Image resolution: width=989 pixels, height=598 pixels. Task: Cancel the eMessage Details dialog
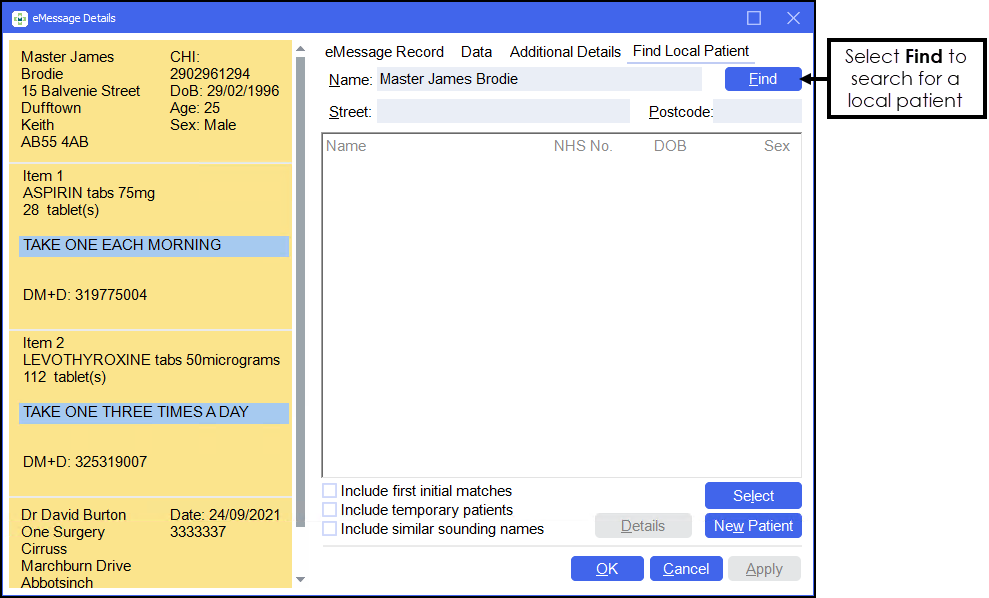coord(686,569)
